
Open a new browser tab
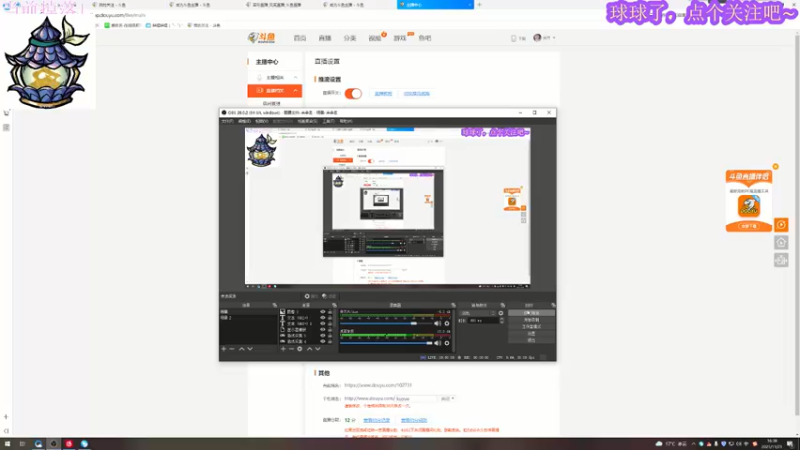pyautogui.click(x=479, y=5)
